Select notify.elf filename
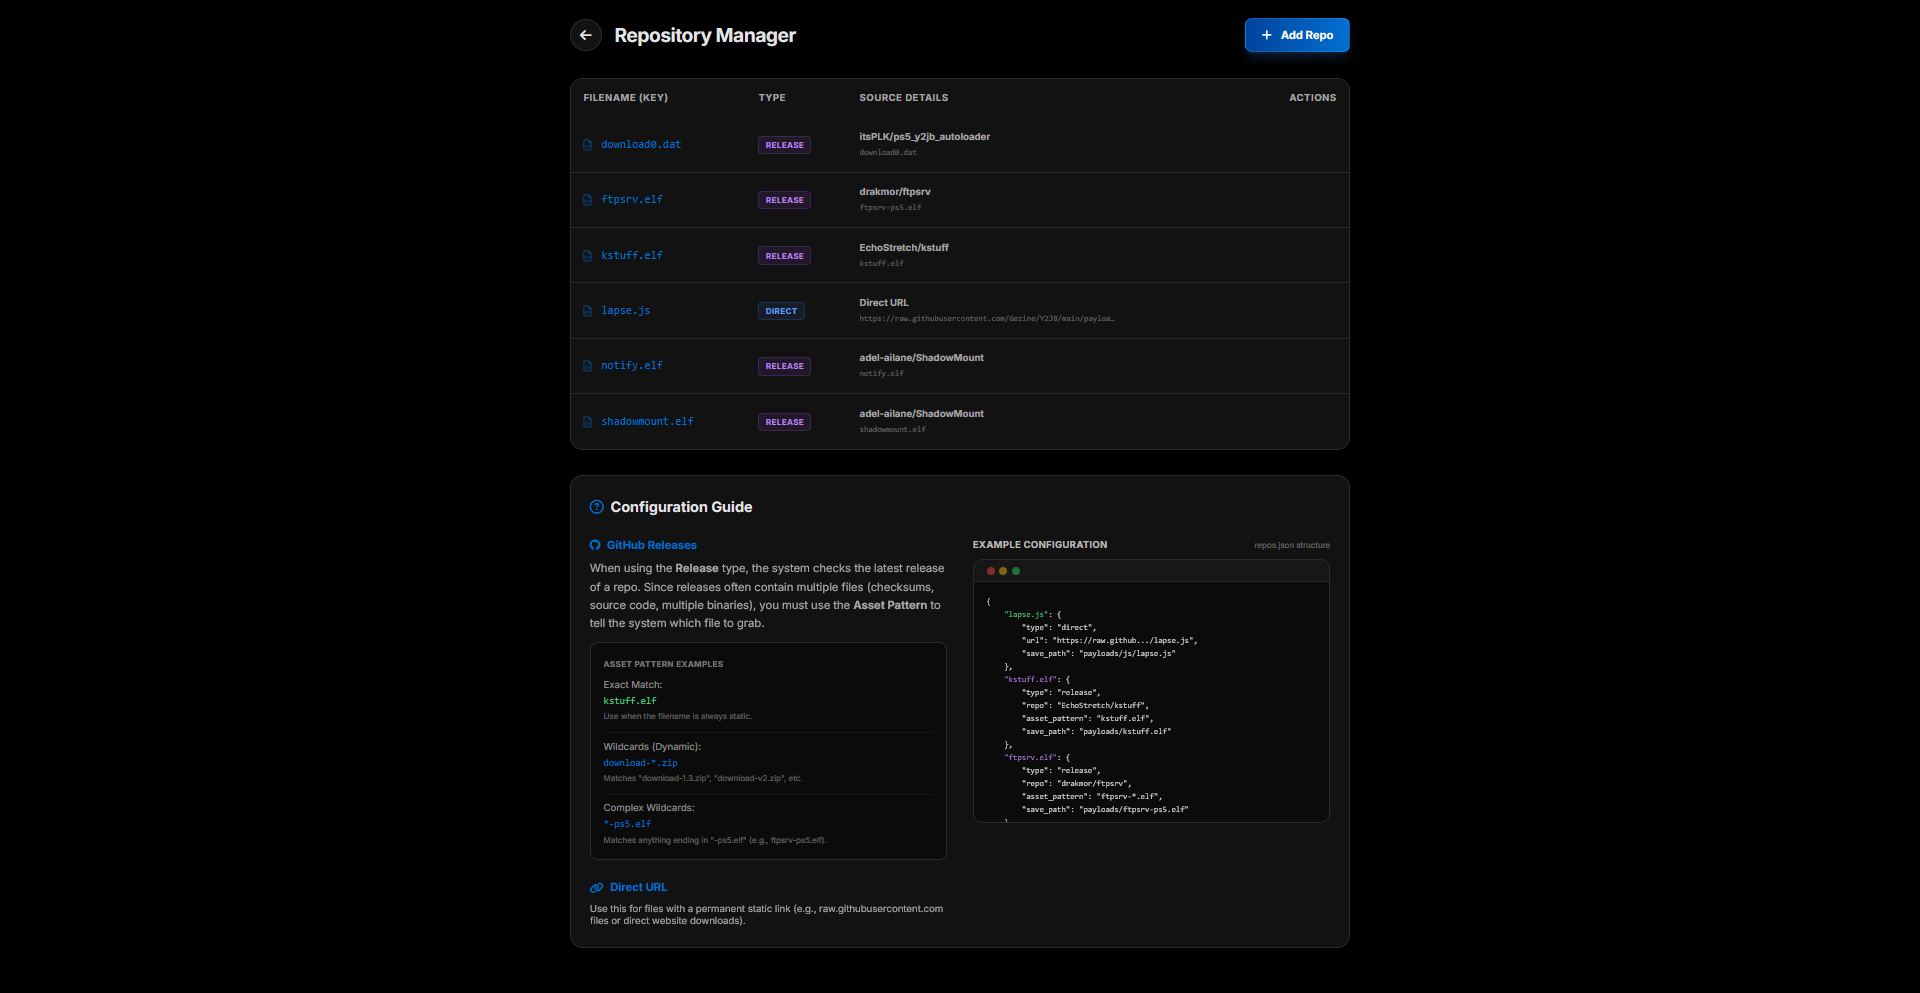Image resolution: width=1920 pixels, height=993 pixels. (x=632, y=366)
